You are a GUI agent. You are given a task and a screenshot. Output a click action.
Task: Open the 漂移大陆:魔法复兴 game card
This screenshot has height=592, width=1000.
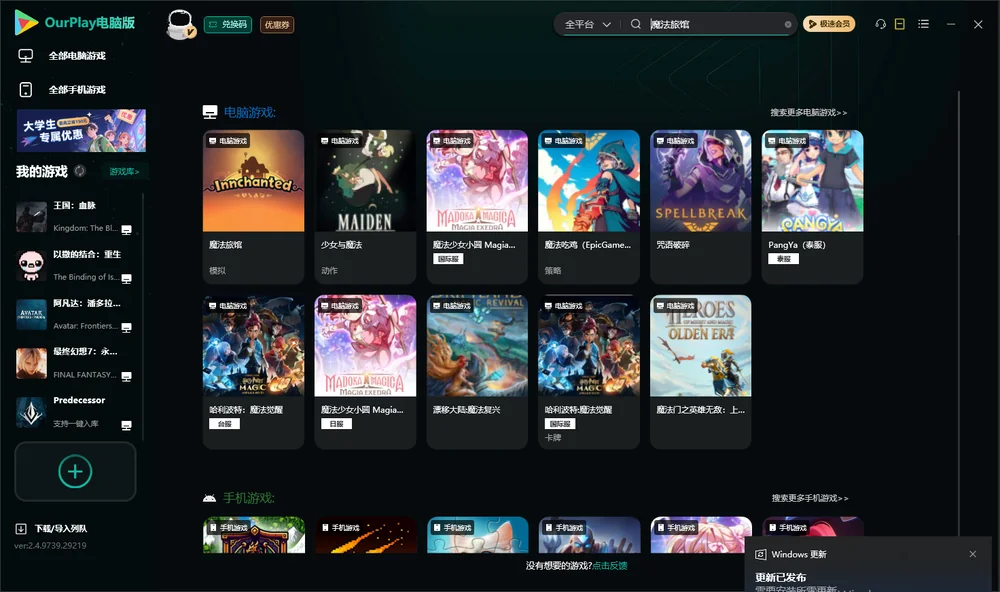point(477,372)
